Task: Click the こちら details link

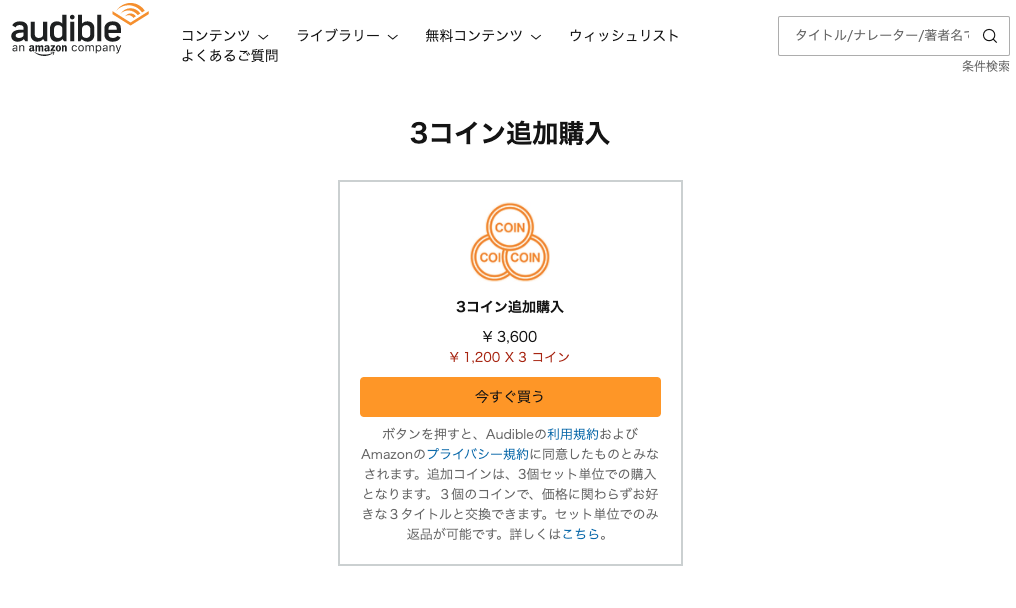Action: tap(581, 535)
